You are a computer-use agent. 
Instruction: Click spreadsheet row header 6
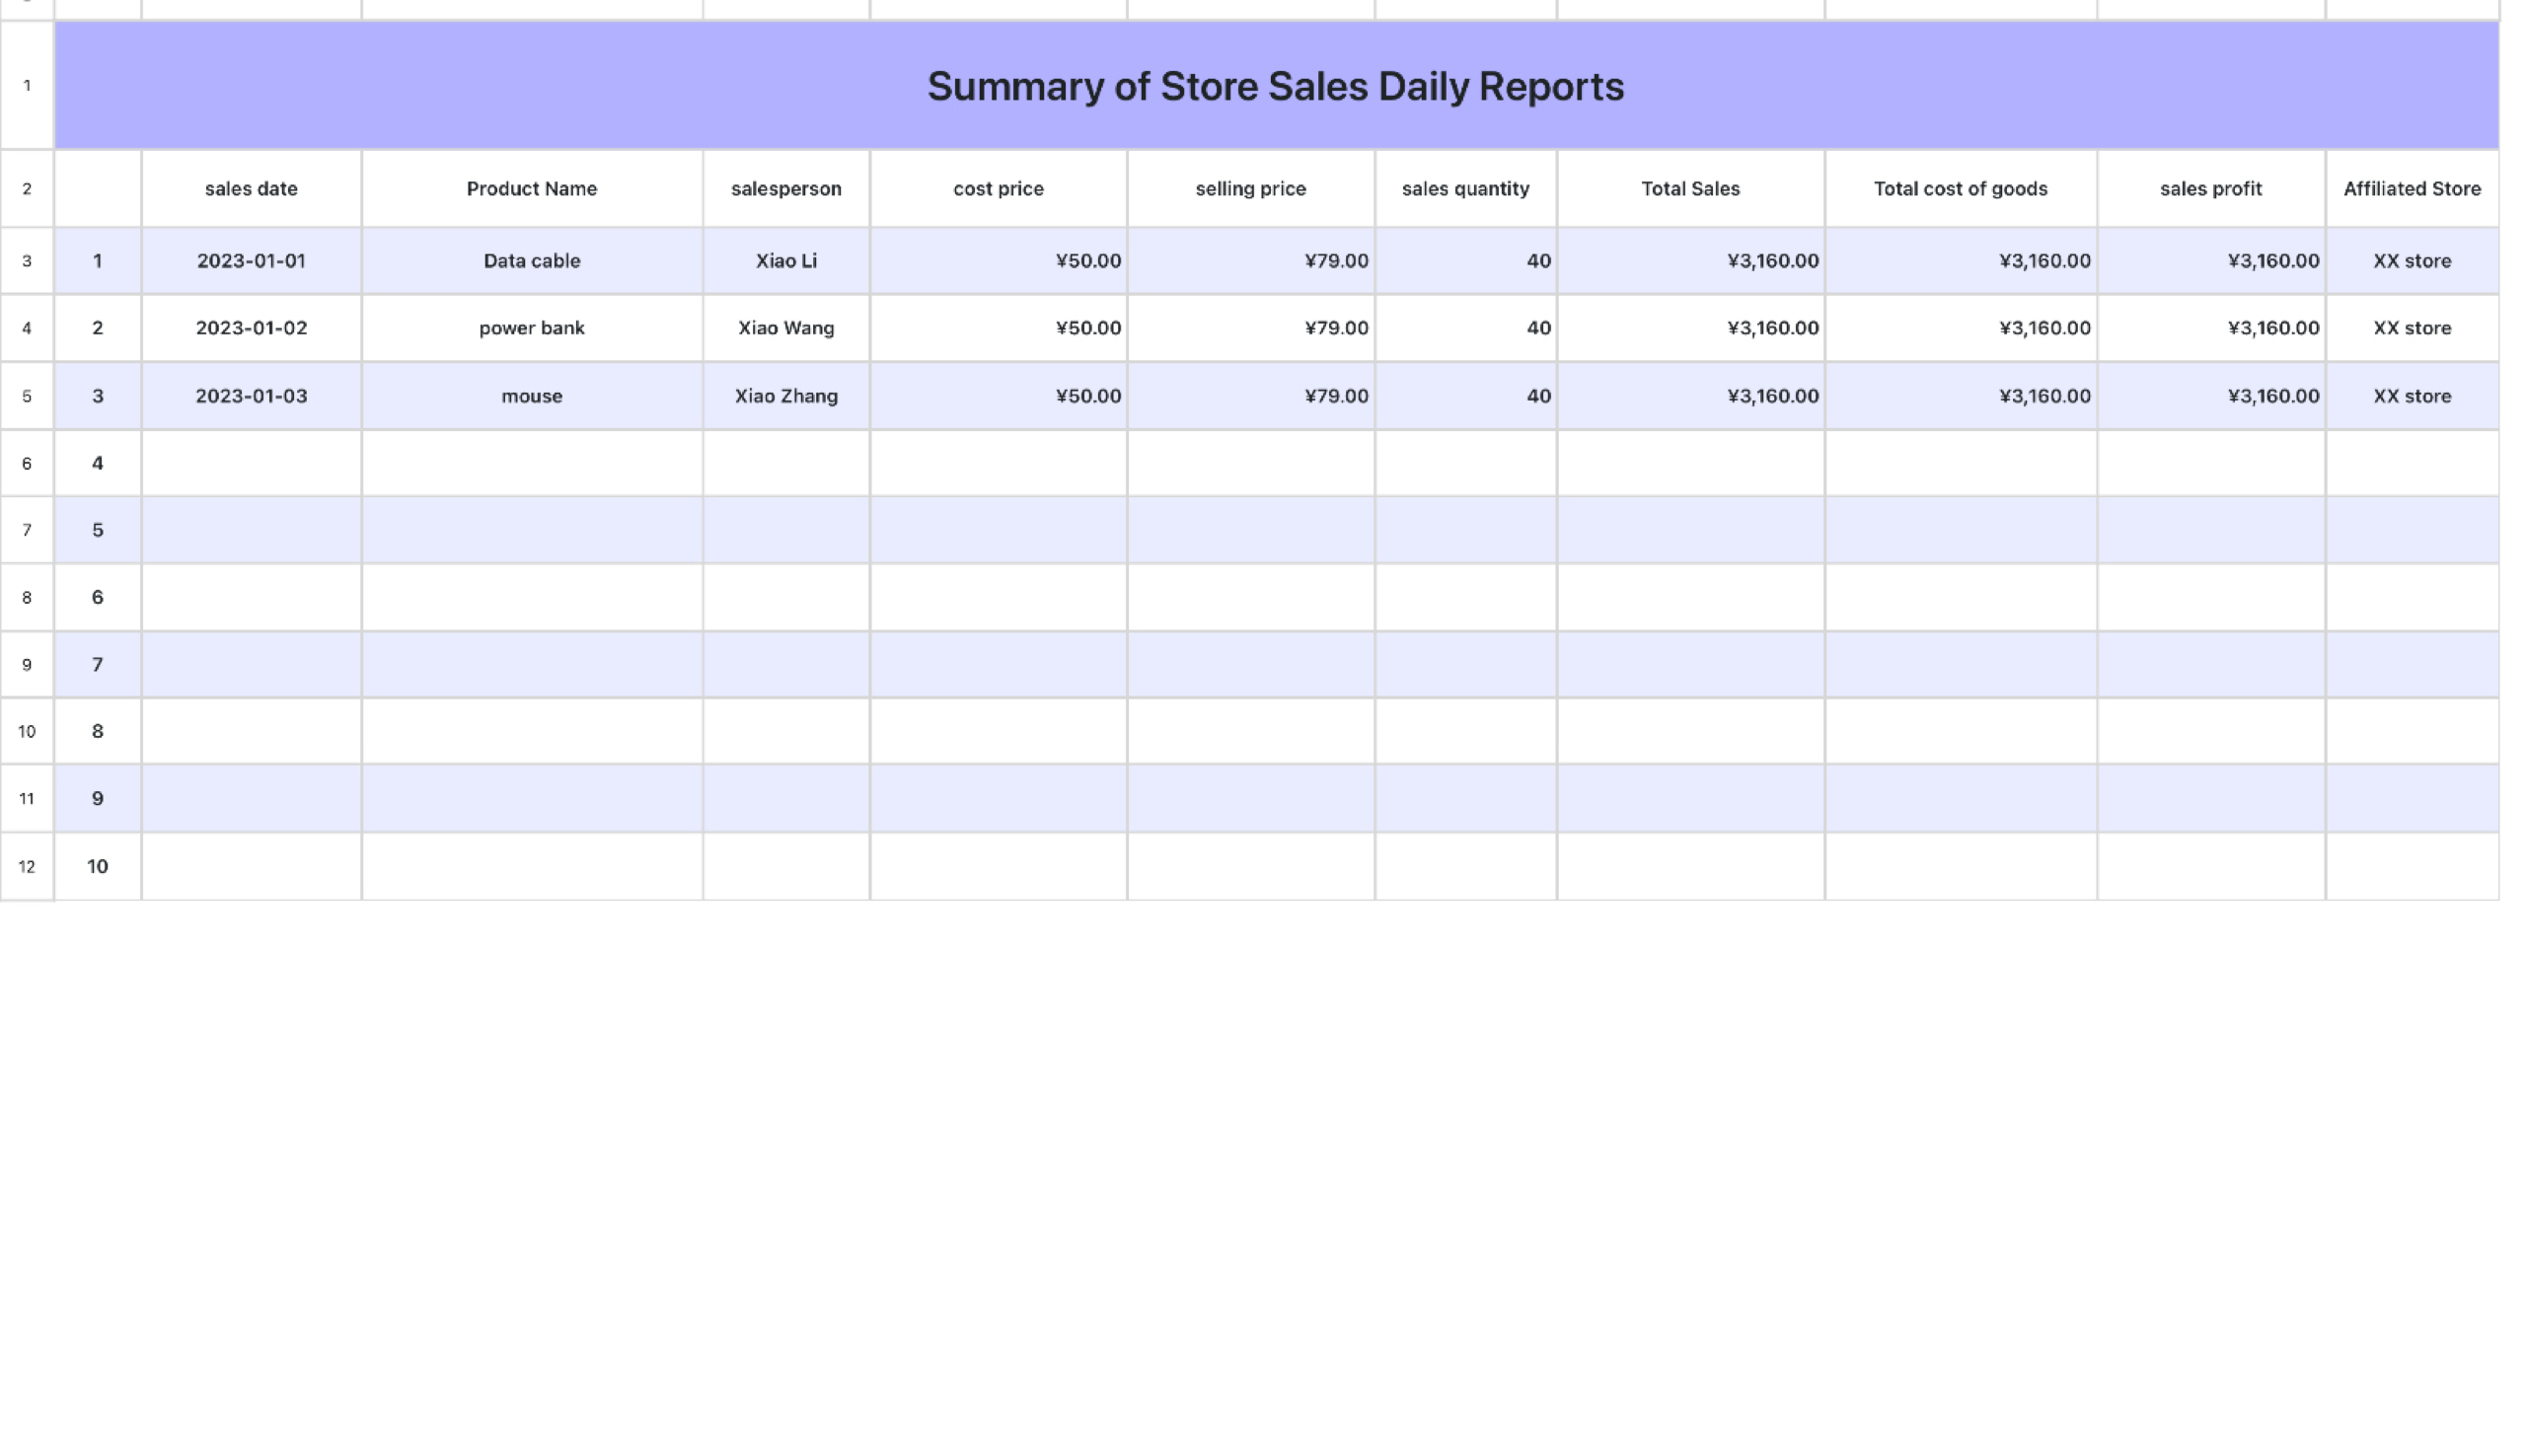(x=27, y=462)
